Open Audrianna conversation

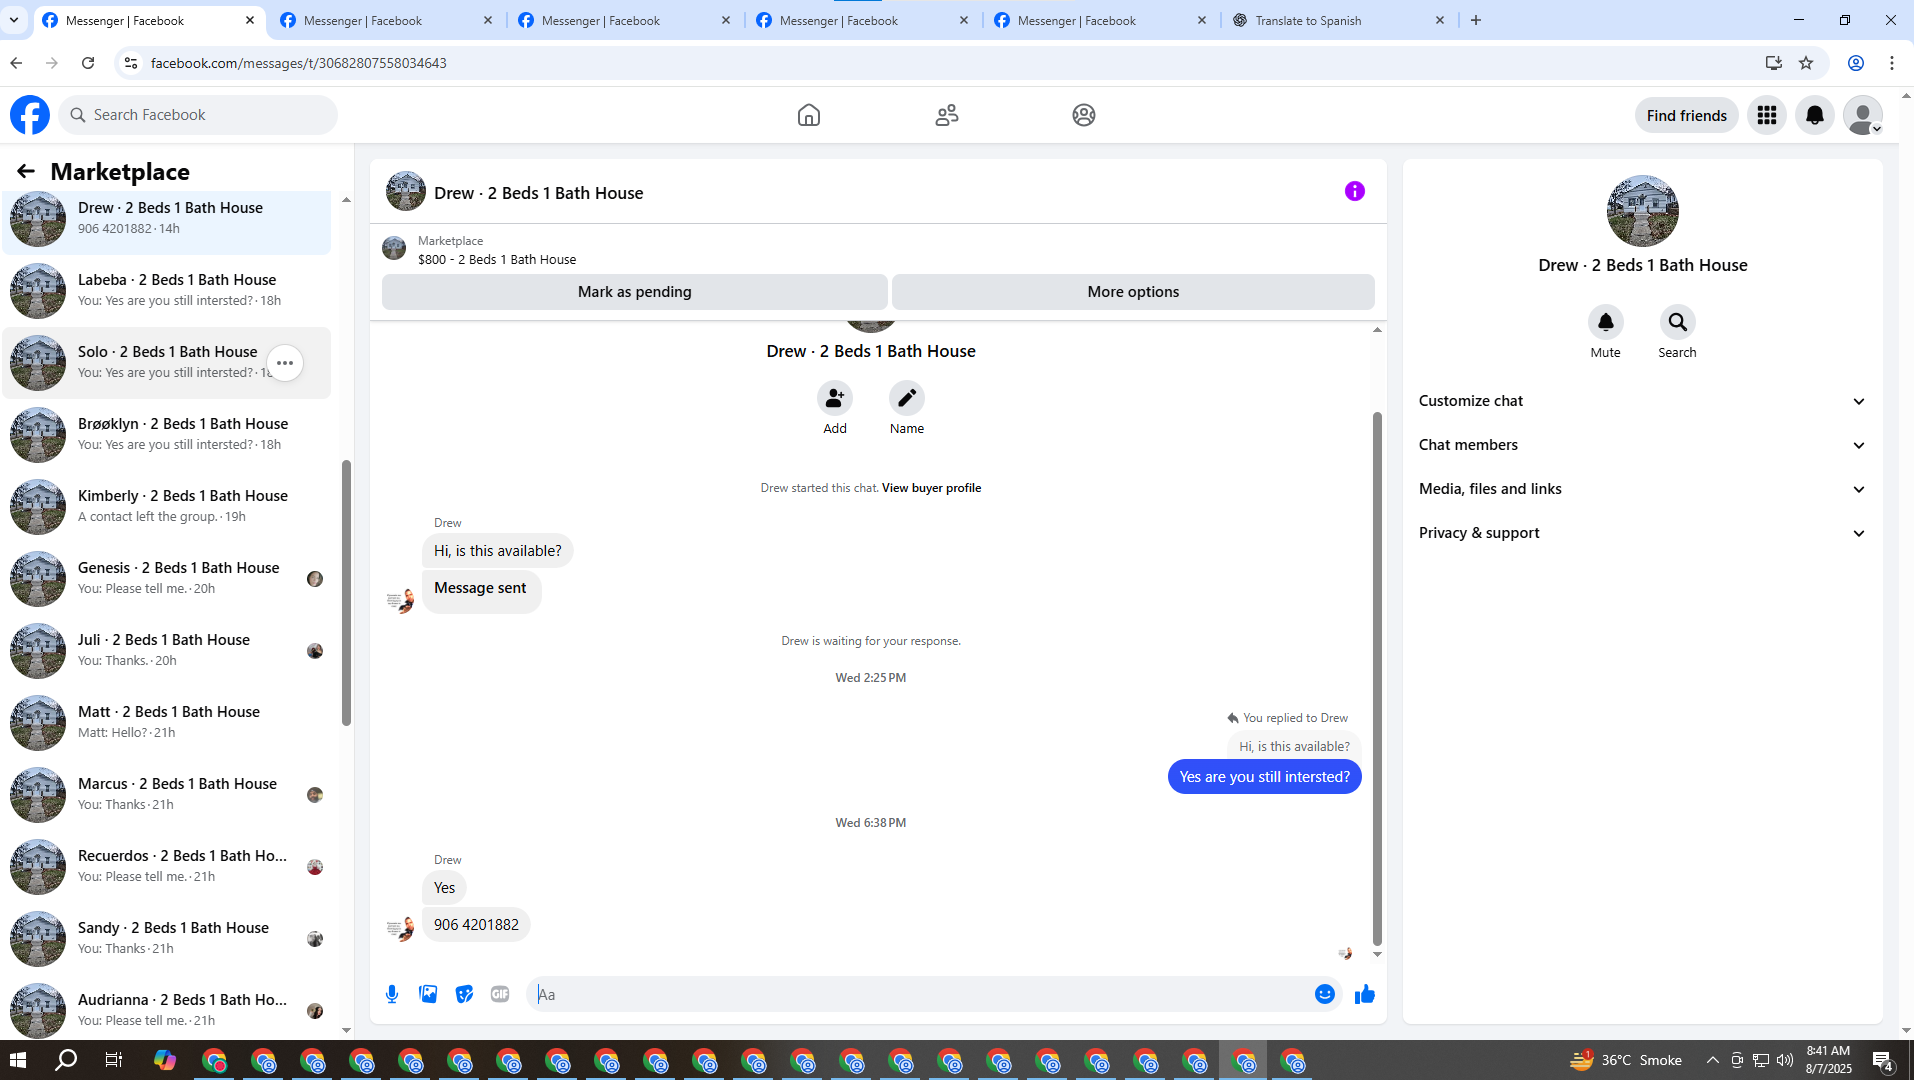(x=166, y=1010)
